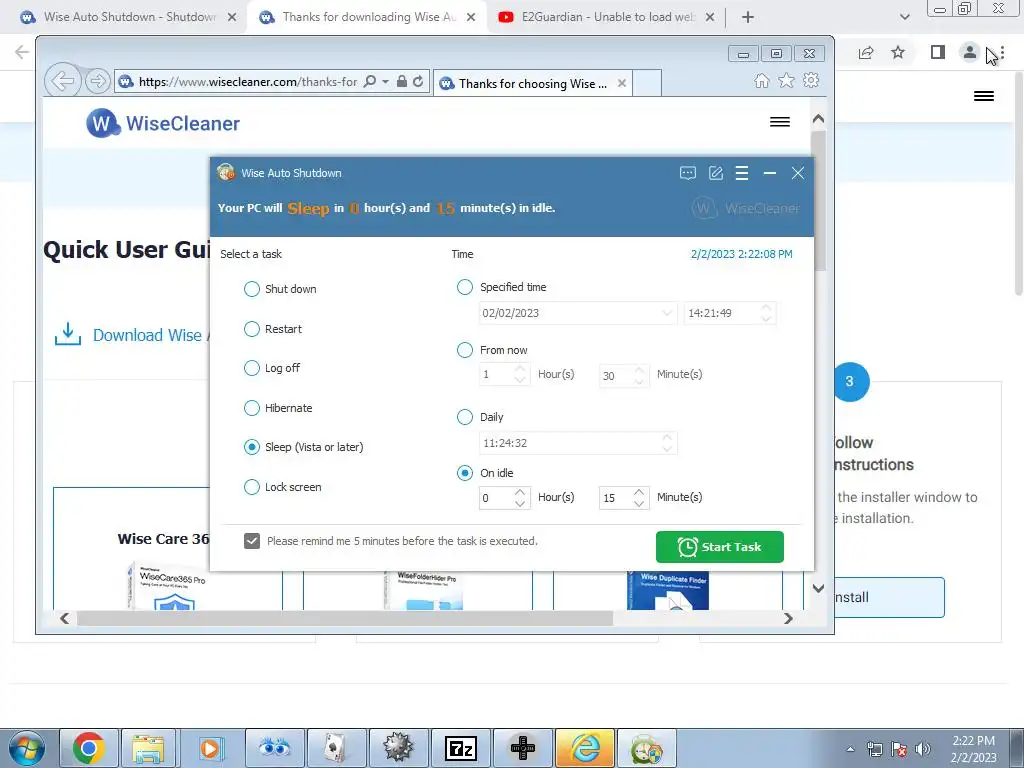The width and height of the screenshot is (1024, 768).
Task: Select Log off task option
Action: coord(251,368)
